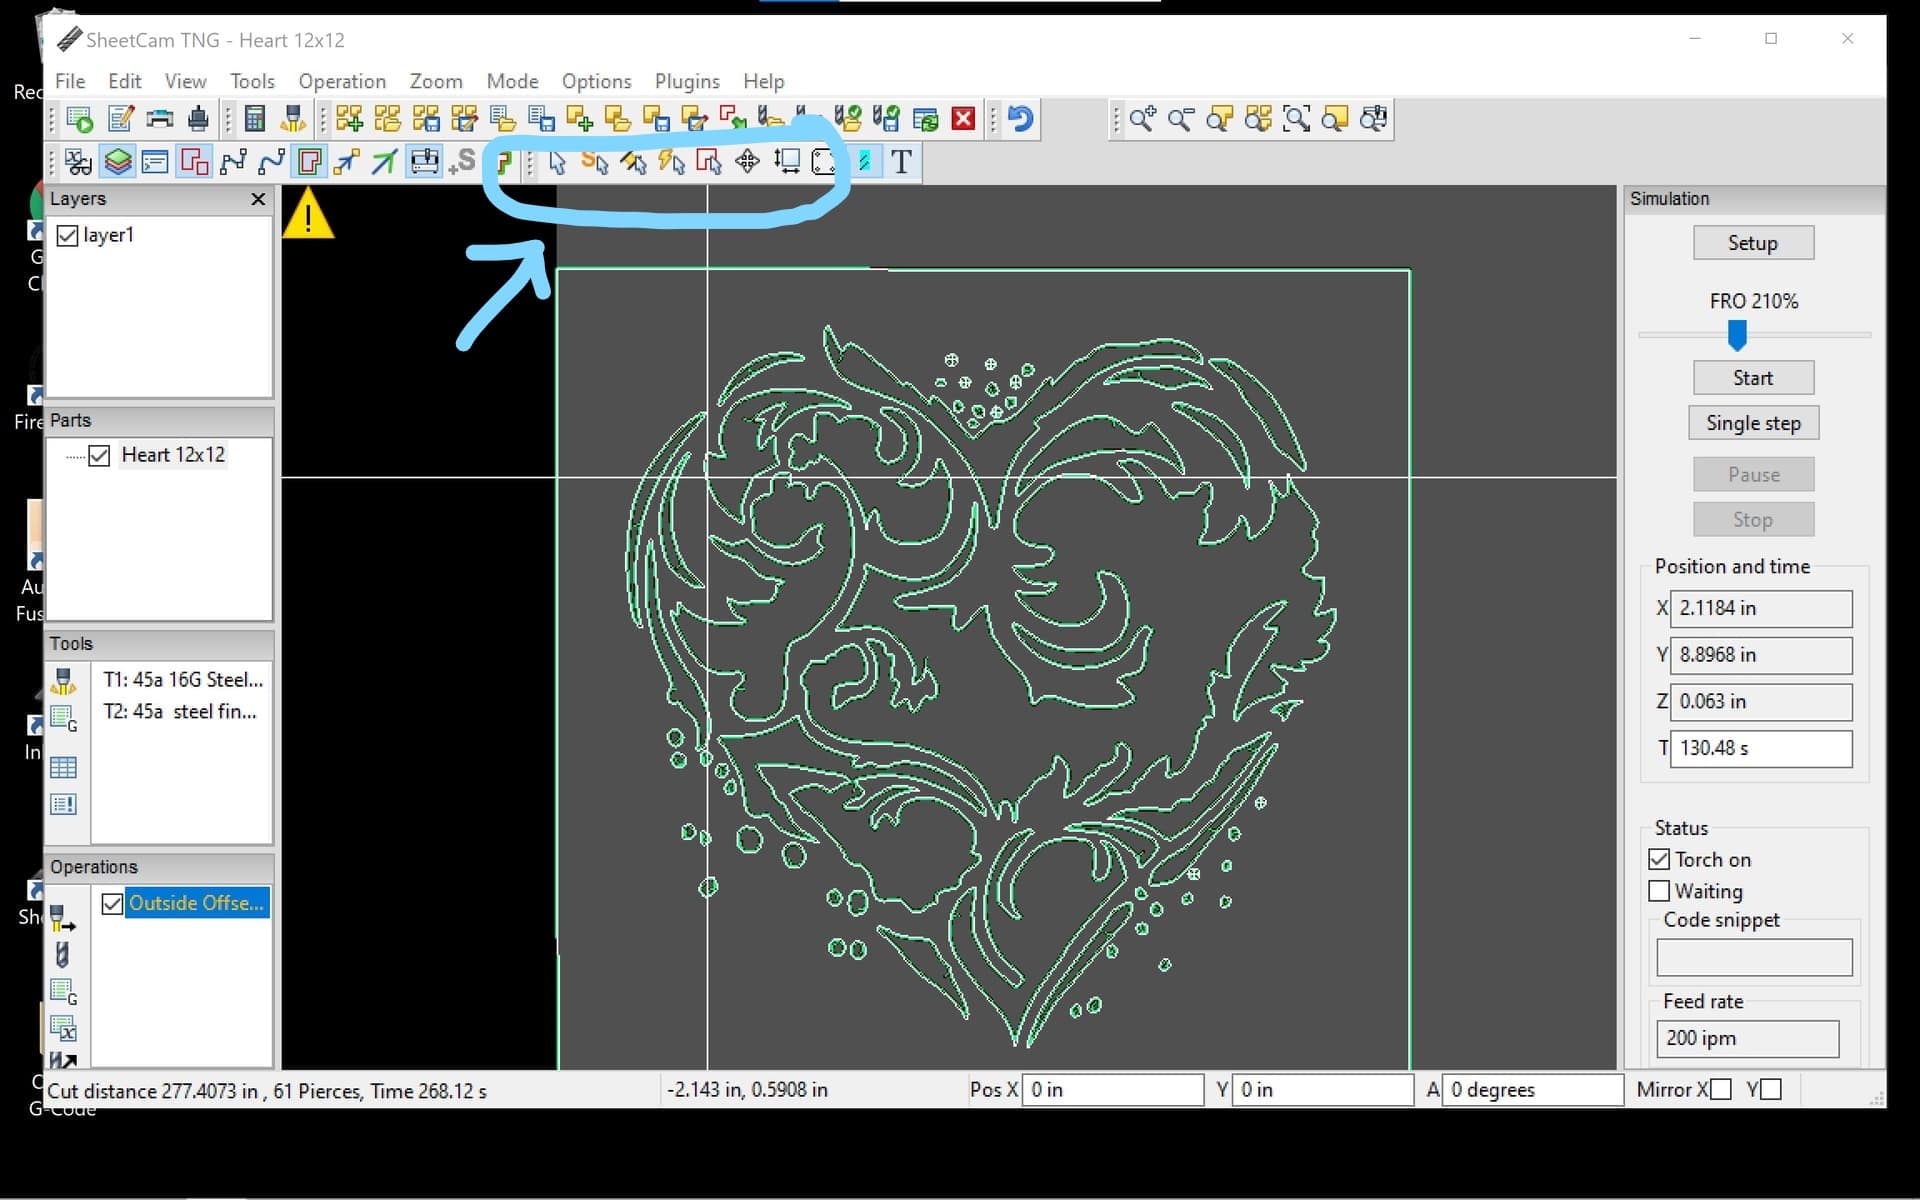This screenshot has width=1920, height=1200.
Task: Click the Feed rate 200 ipm field
Action: pos(1747,1038)
